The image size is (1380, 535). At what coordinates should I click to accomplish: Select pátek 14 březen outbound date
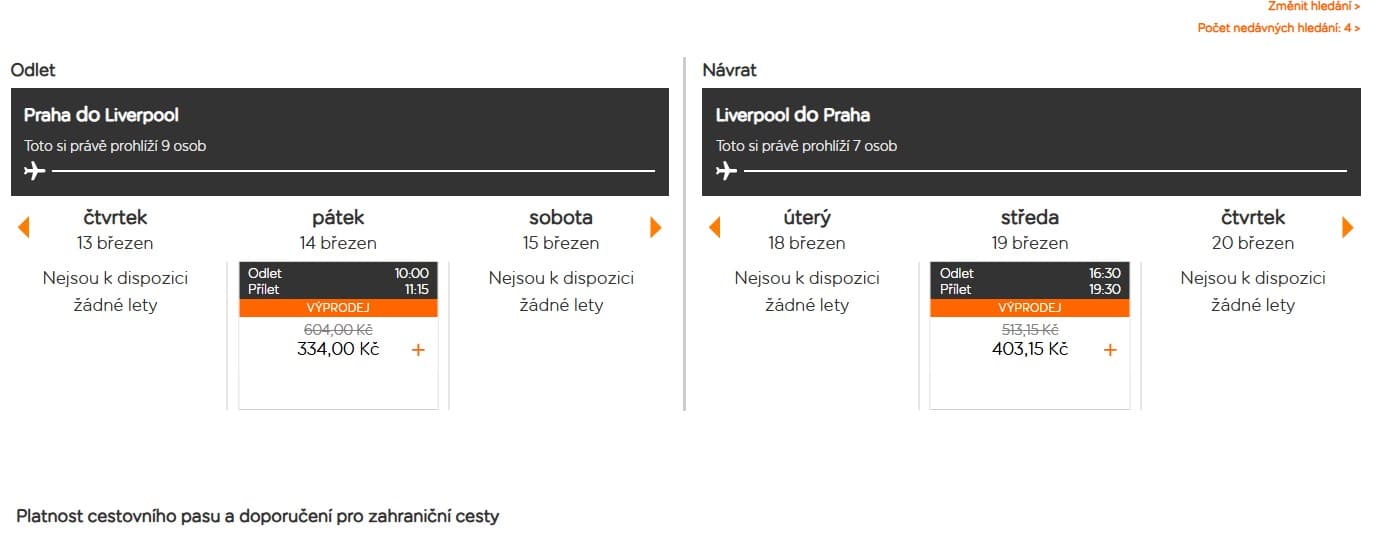tap(338, 229)
